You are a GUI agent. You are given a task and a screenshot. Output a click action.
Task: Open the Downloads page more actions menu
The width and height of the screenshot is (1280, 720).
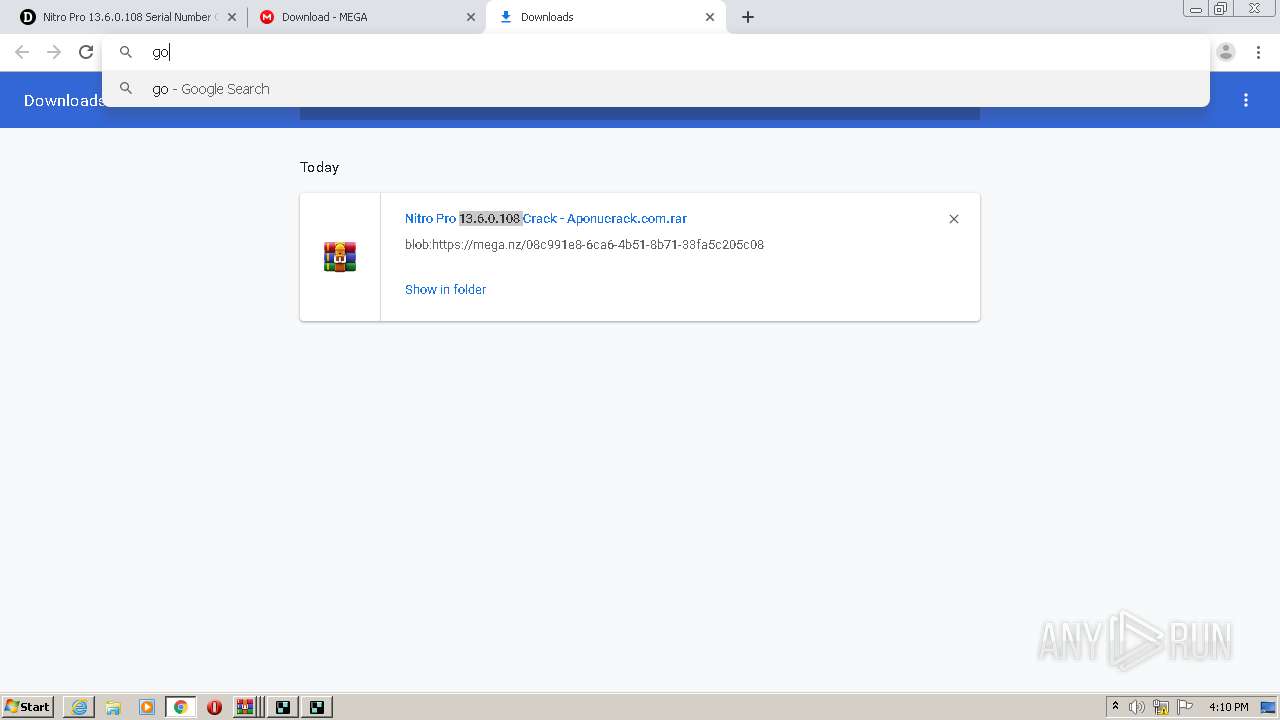point(1246,100)
